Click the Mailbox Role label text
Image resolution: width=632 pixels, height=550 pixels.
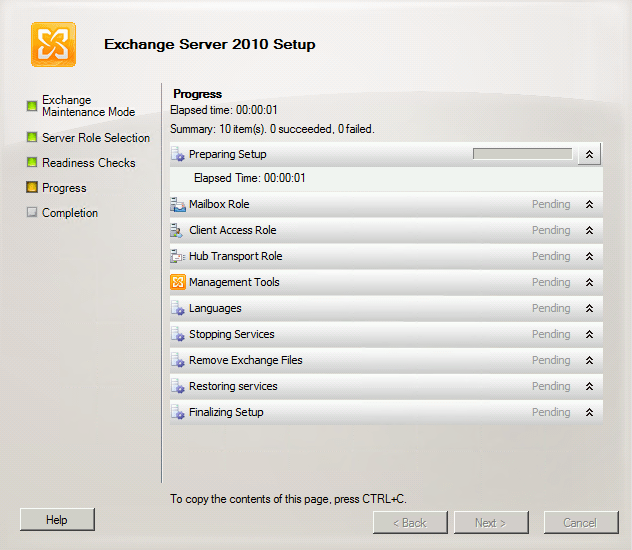pyautogui.click(x=219, y=204)
